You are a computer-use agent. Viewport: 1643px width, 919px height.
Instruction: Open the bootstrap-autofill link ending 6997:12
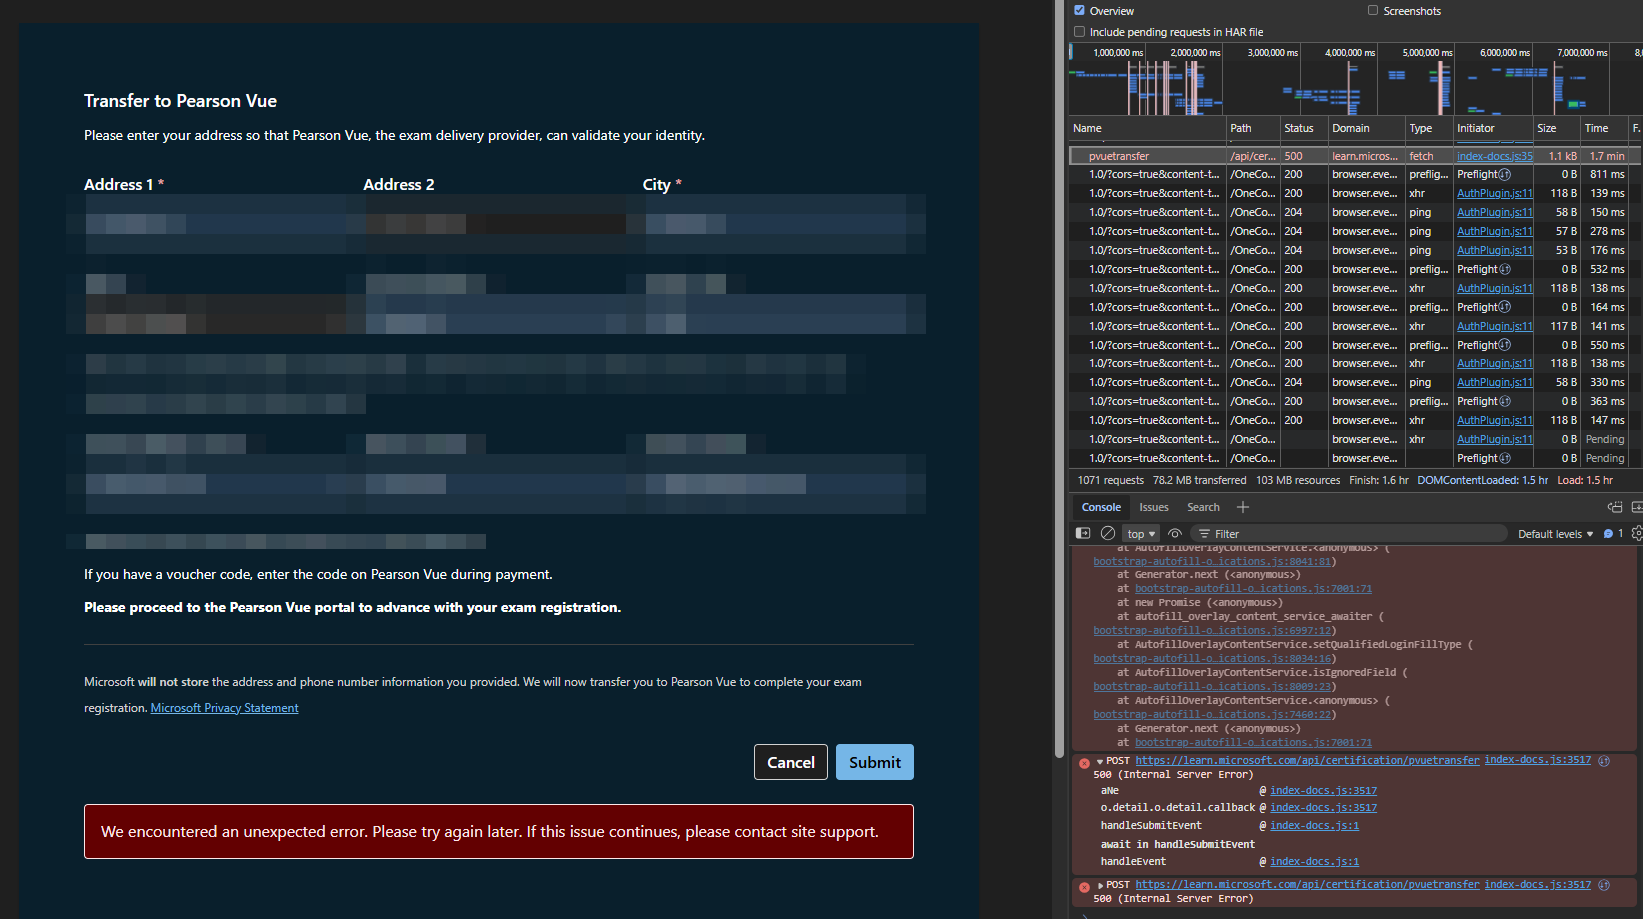[x=1212, y=631]
